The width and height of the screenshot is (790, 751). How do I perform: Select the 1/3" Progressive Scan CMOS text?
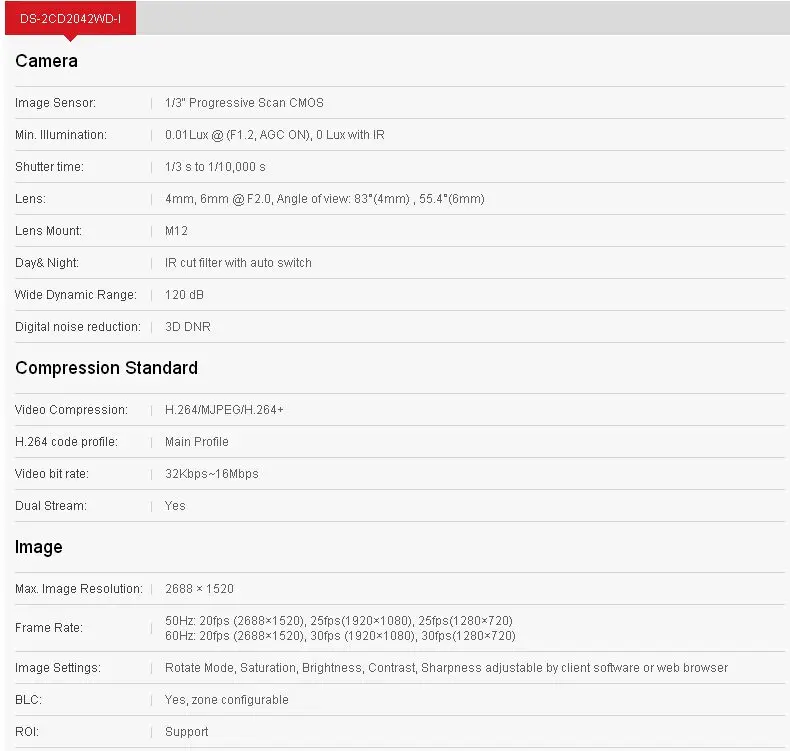point(244,103)
